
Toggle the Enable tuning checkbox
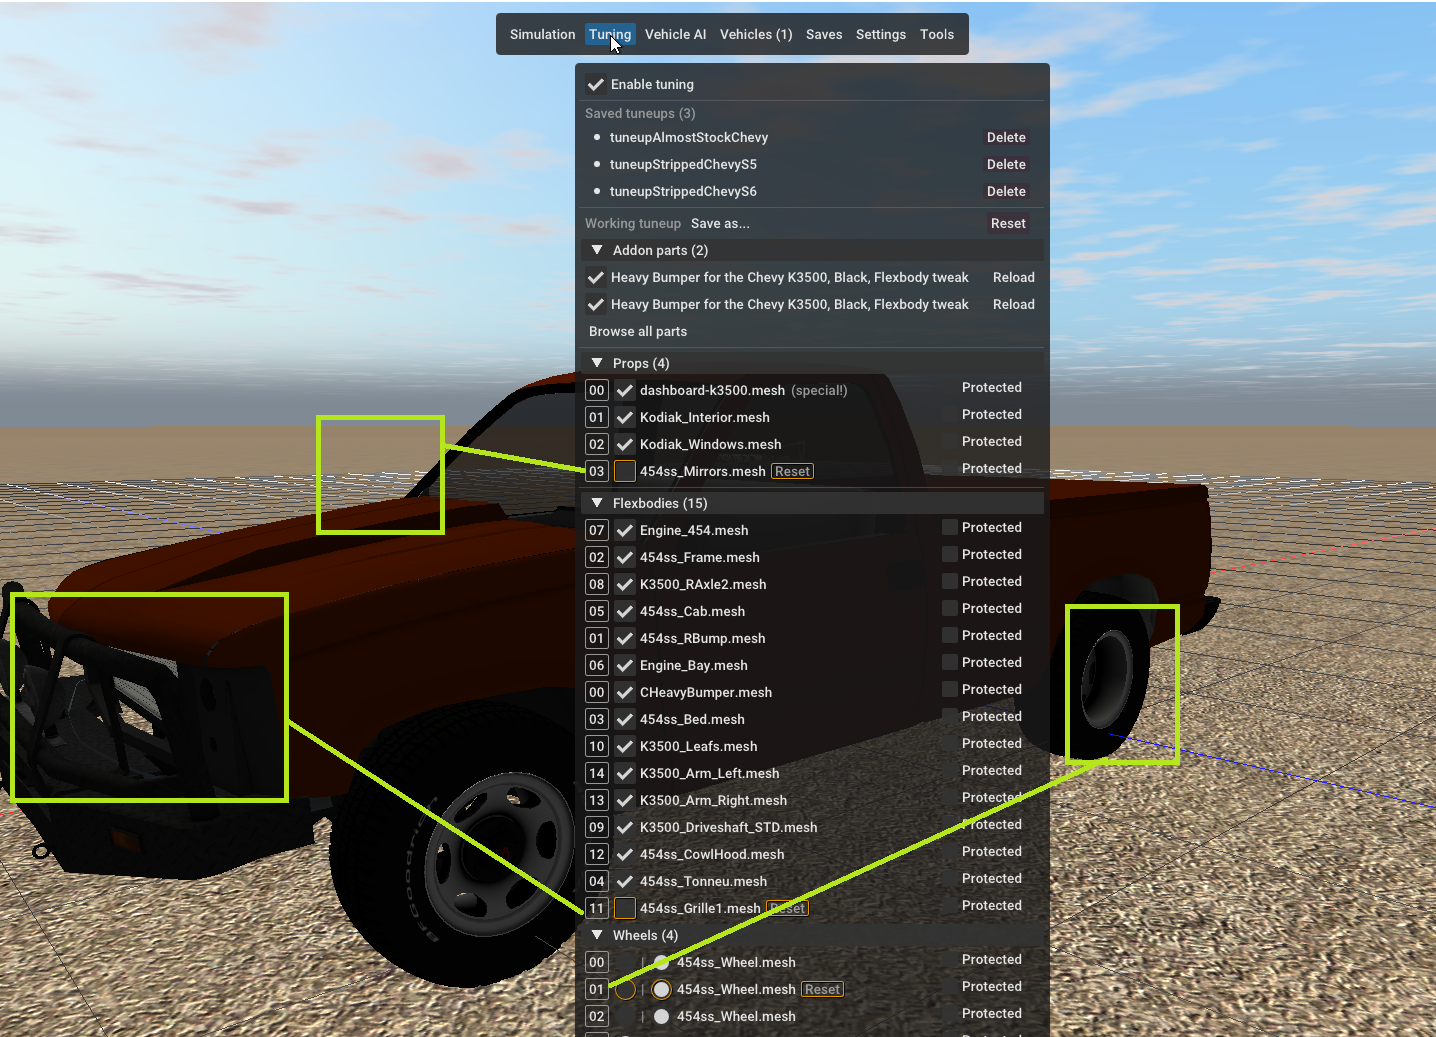tap(596, 85)
